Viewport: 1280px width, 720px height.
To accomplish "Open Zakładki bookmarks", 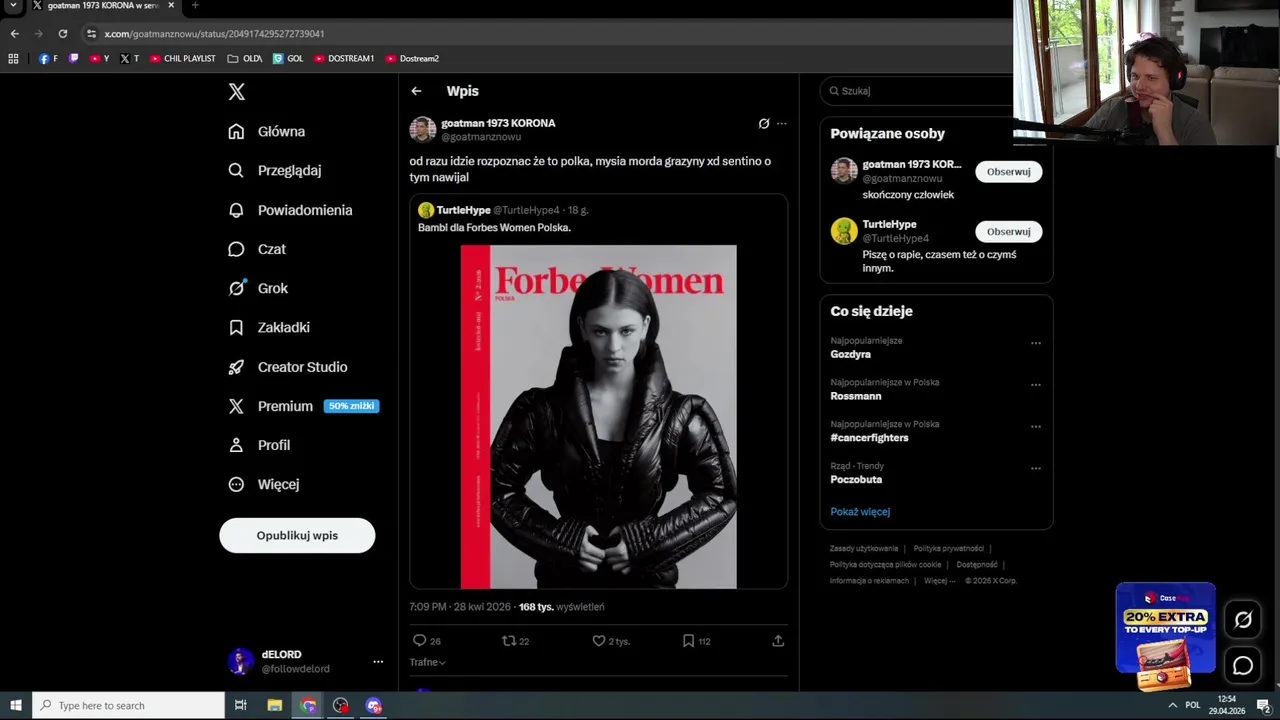I will [269, 327].
